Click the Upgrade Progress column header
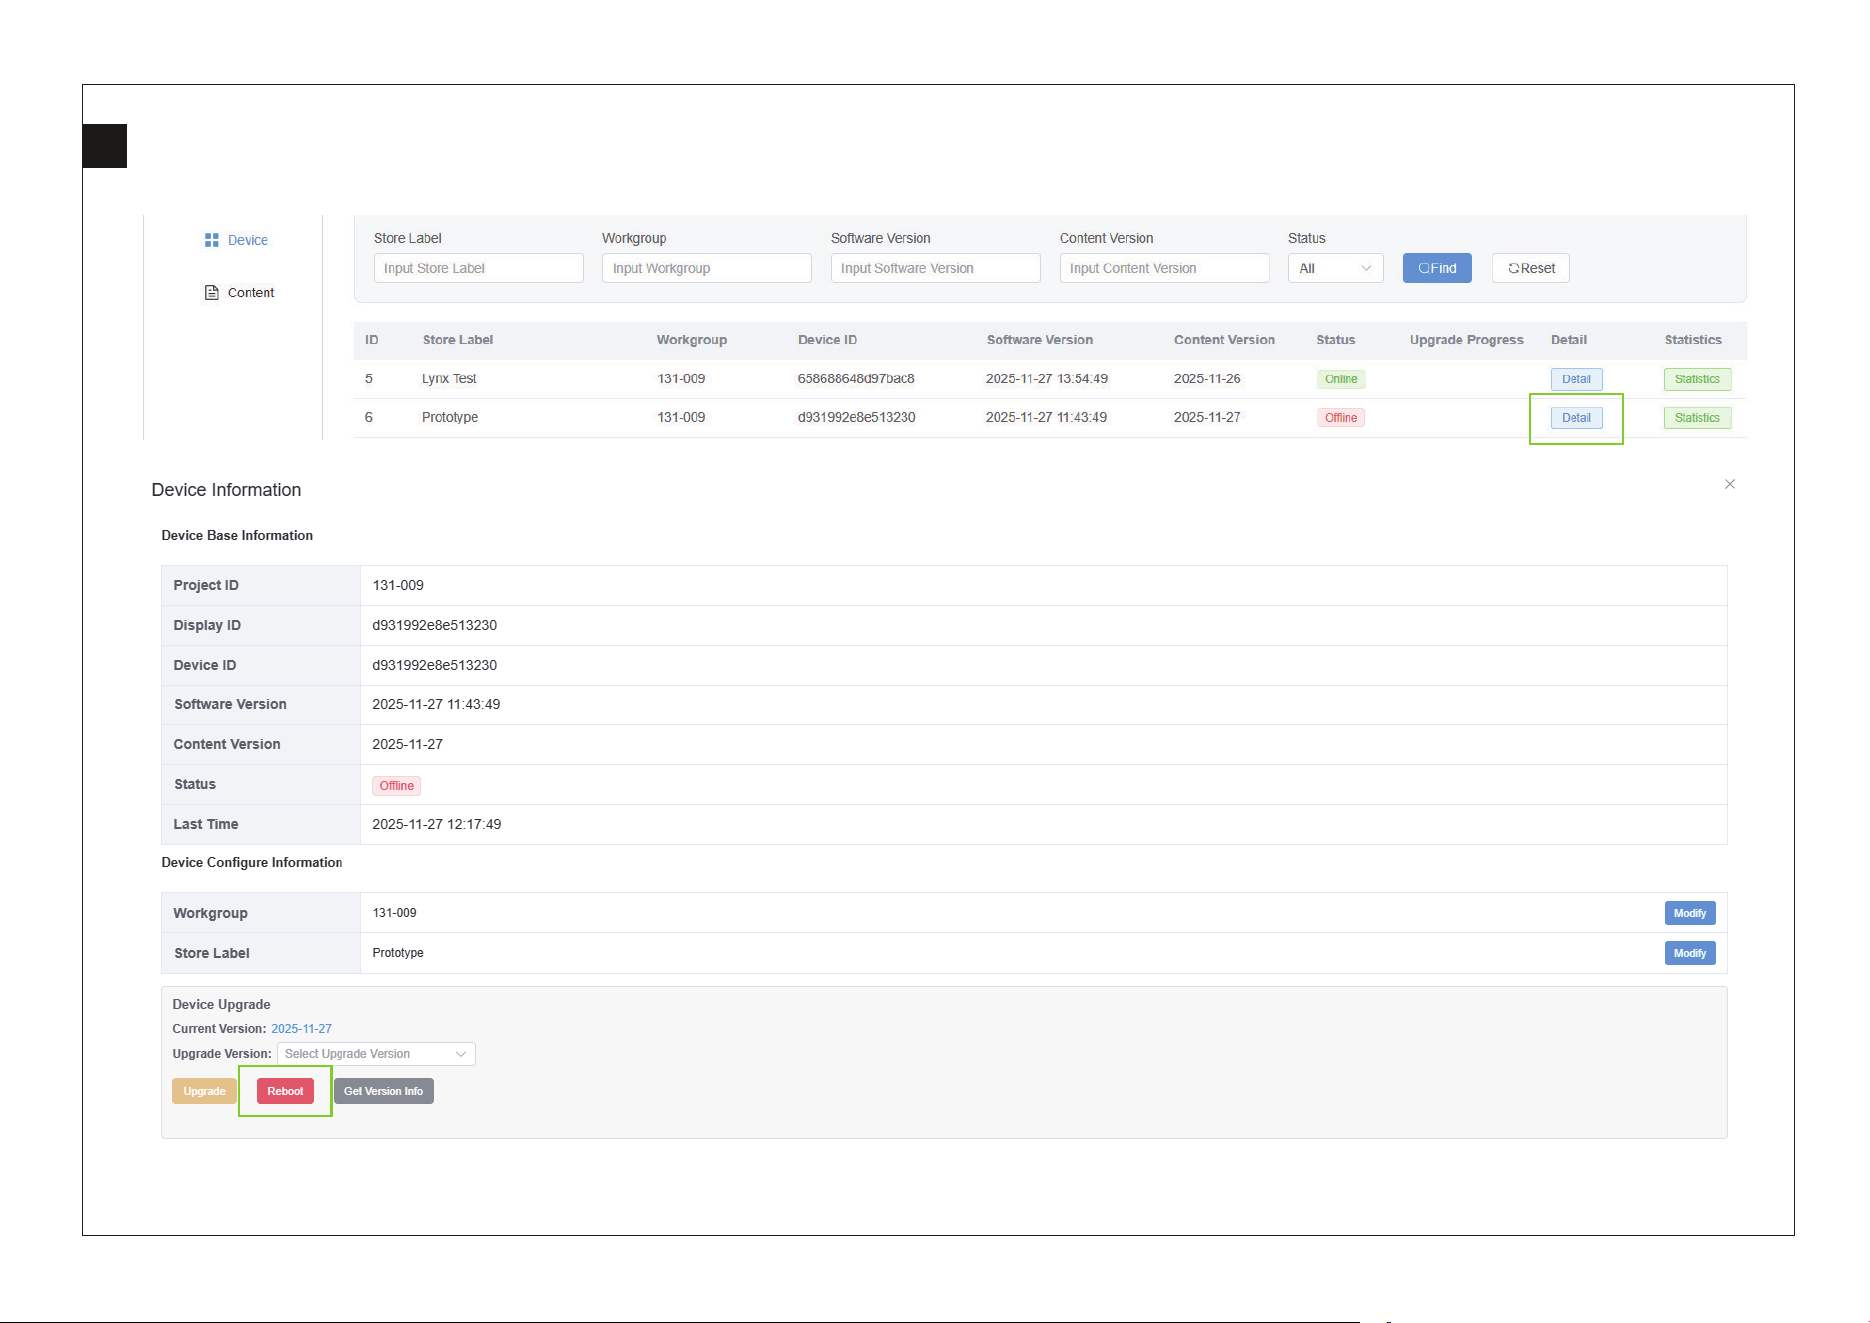Viewport: 1870px width, 1323px height. click(1467, 340)
